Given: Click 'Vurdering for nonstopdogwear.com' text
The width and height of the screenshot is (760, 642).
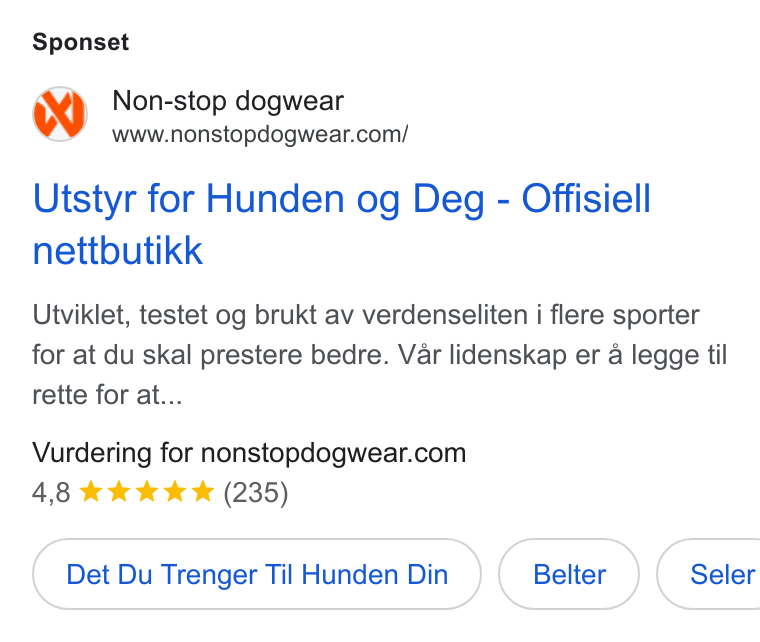Looking at the screenshot, I should click(x=249, y=453).
